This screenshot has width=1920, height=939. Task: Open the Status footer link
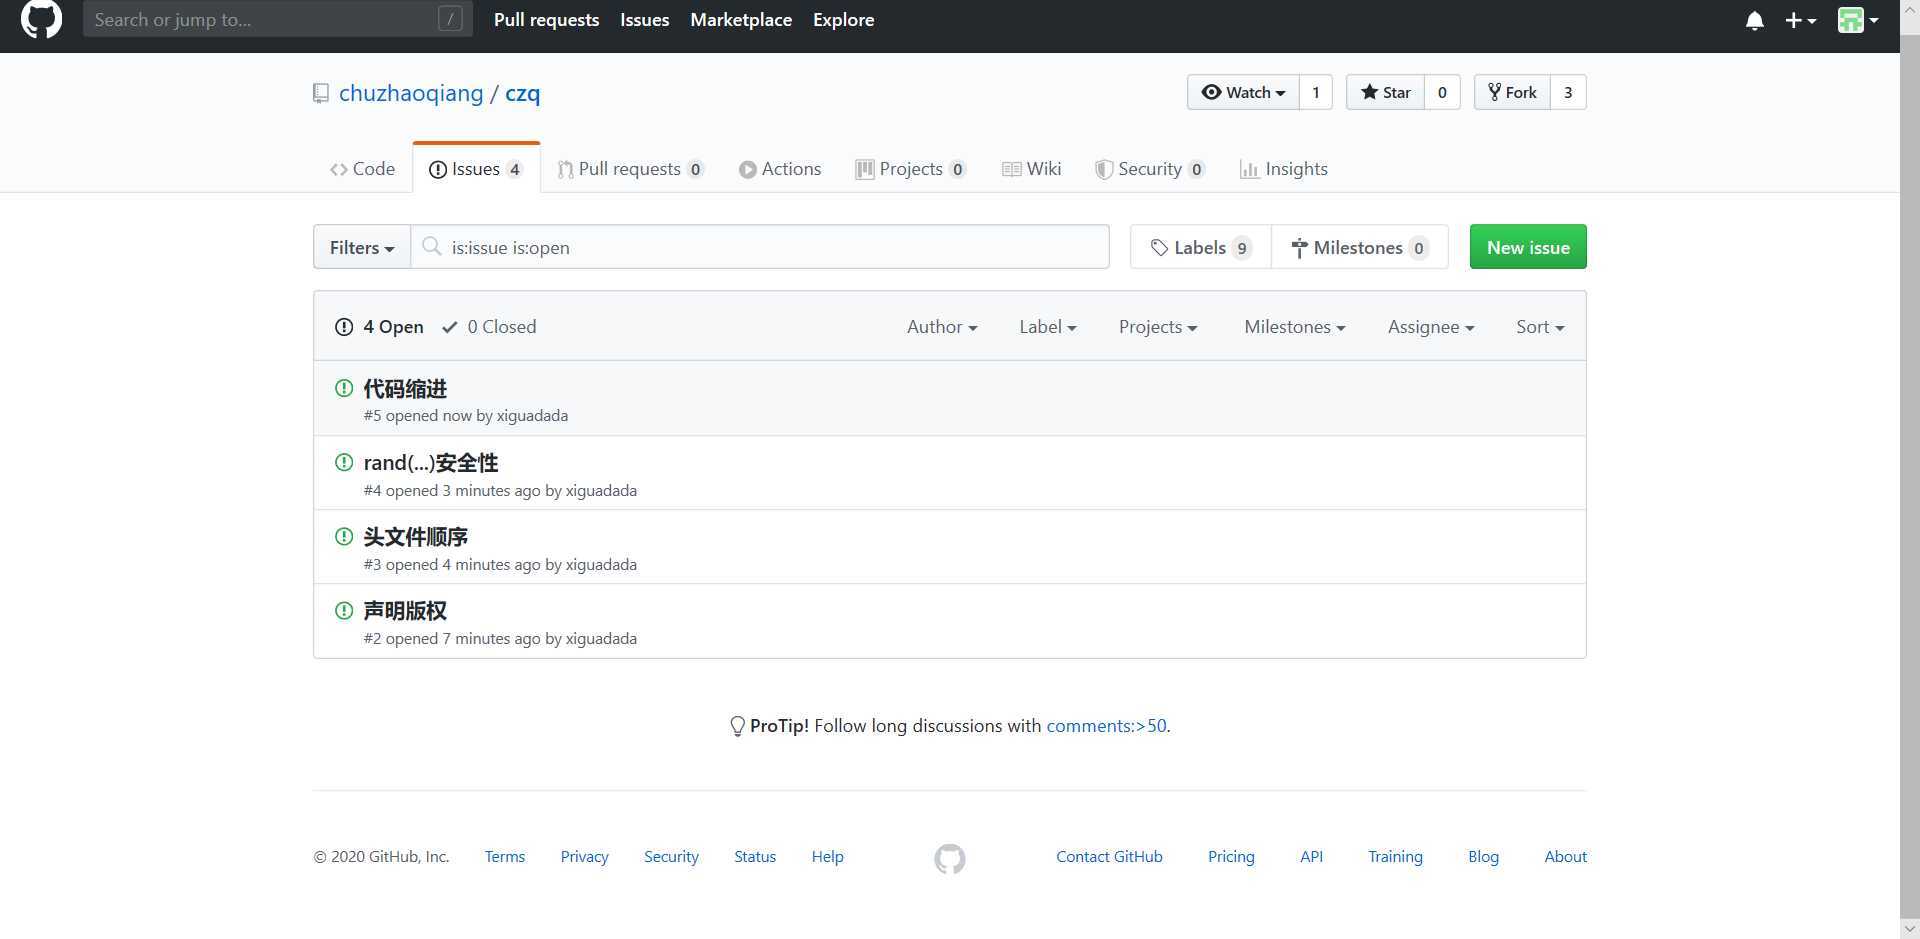pos(755,857)
